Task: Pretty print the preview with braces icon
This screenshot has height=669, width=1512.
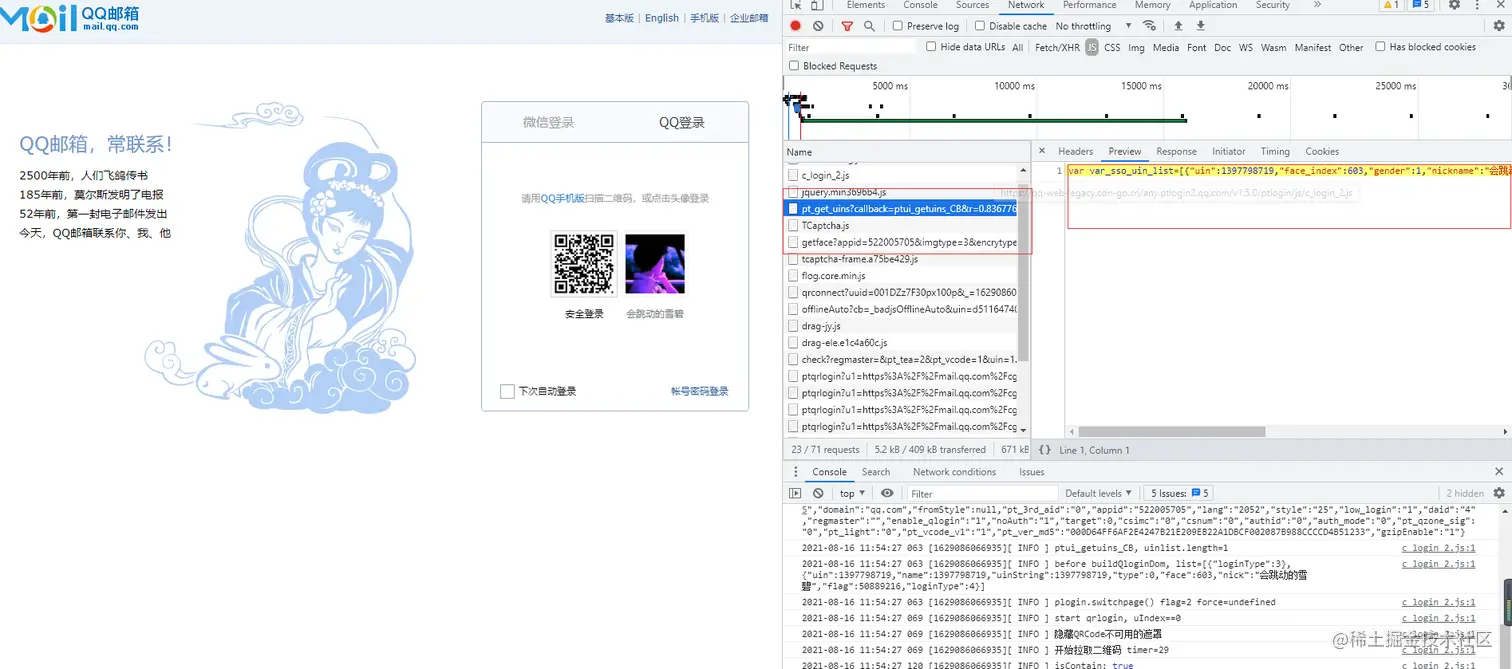Action: pos(1045,450)
